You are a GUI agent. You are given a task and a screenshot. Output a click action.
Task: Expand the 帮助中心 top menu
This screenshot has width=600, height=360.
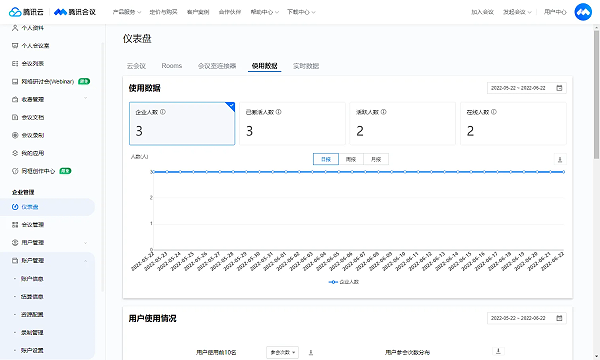pos(265,12)
